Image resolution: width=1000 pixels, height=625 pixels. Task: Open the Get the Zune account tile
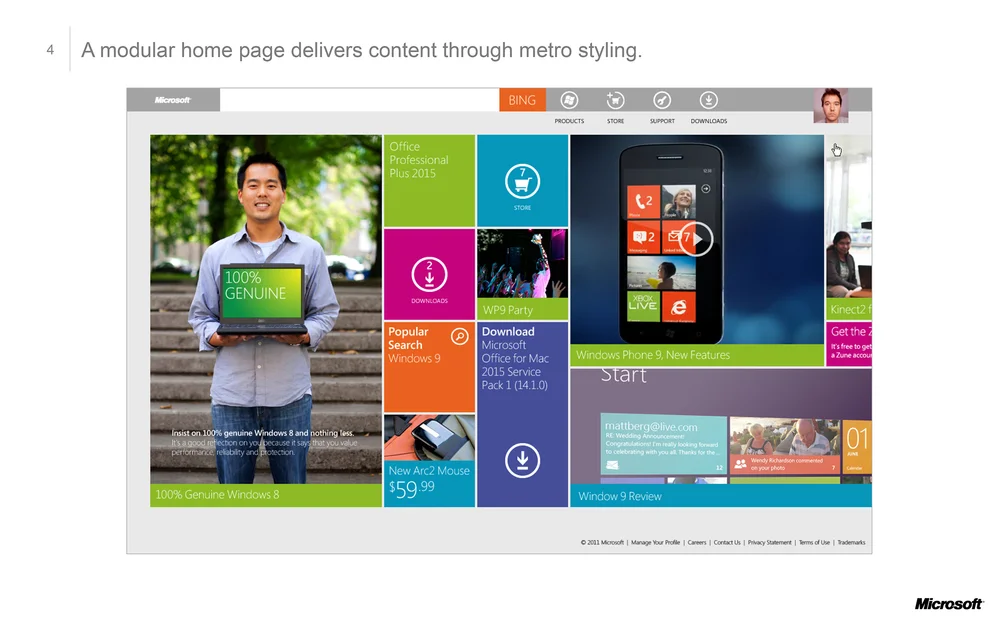pyautogui.click(x=849, y=344)
